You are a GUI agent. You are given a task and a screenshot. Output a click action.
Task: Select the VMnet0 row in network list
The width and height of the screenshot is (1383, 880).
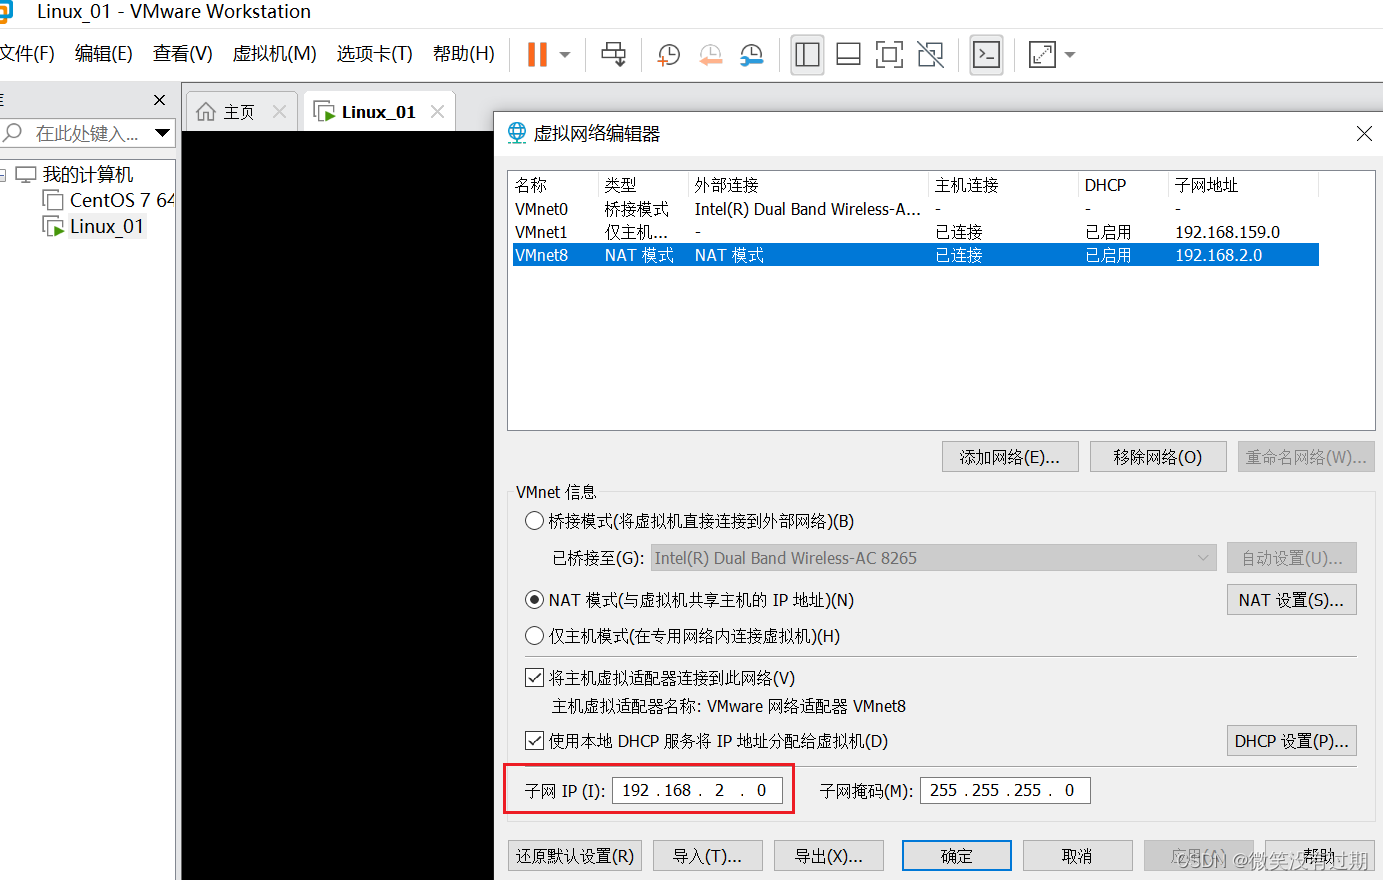pos(916,209)
